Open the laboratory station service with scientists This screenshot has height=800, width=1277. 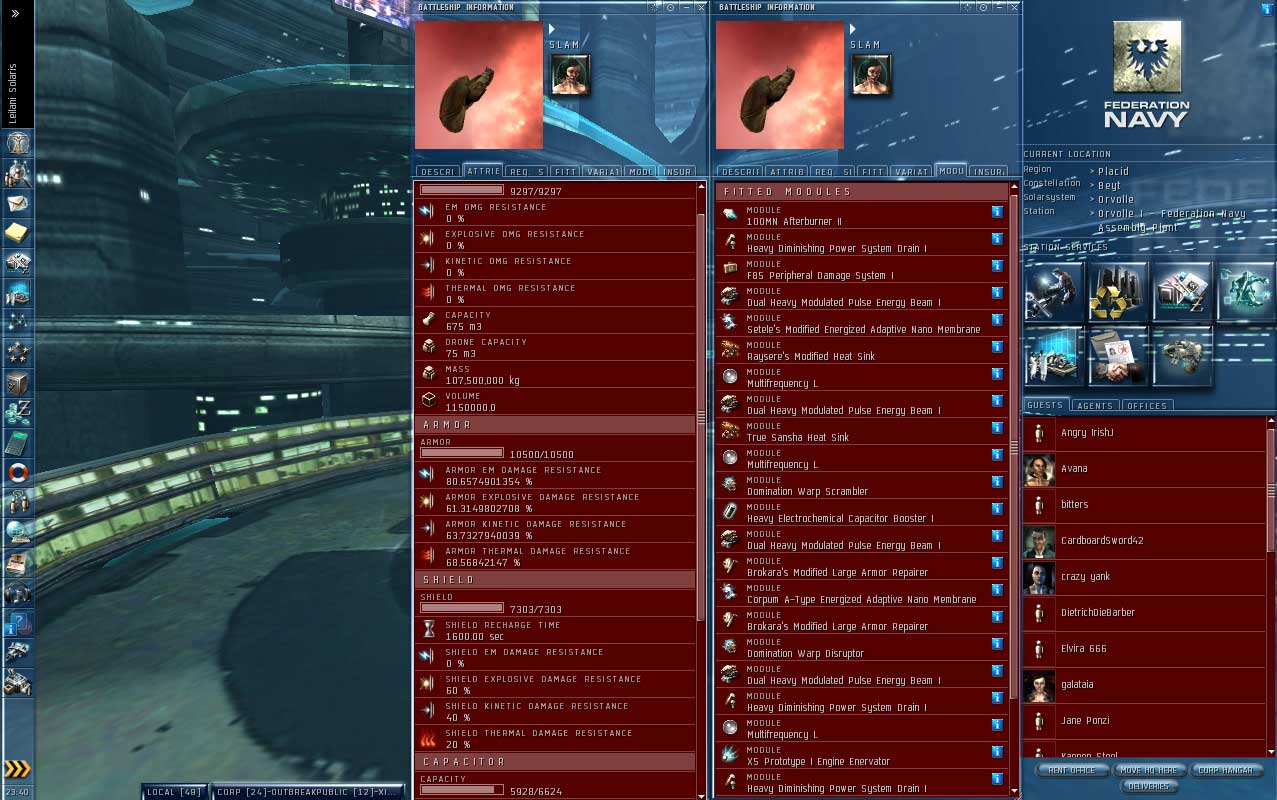tap(1054, 355)
